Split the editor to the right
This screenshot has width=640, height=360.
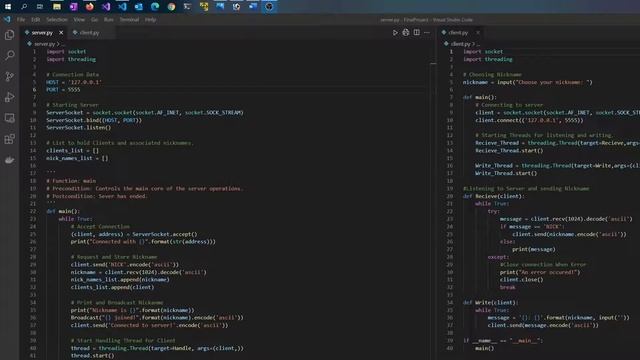416,33
